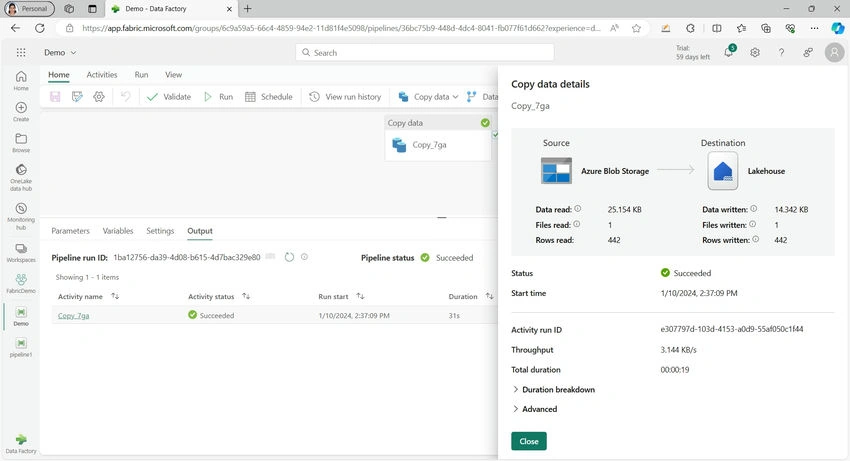Switch to the Activities ribbon tab
This screenshot has width=850, height=461.
102,75
